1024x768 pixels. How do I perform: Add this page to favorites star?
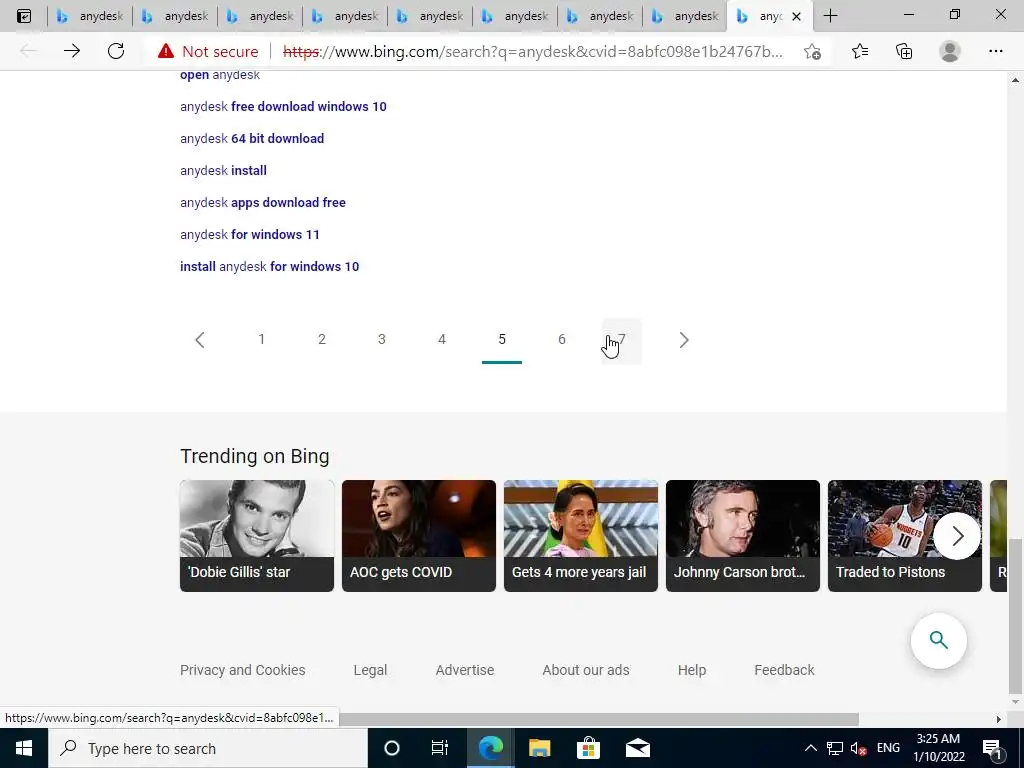812,51
